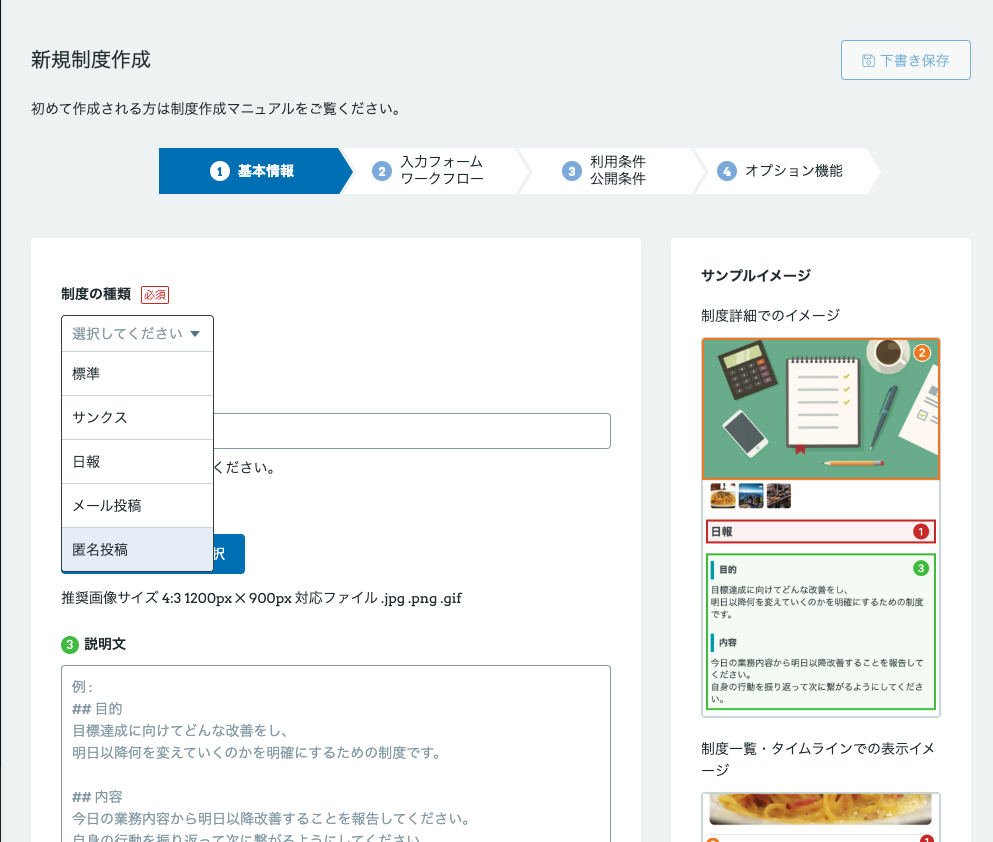
Task: Click the 内容 heading in sample
Action: (728, 643)
